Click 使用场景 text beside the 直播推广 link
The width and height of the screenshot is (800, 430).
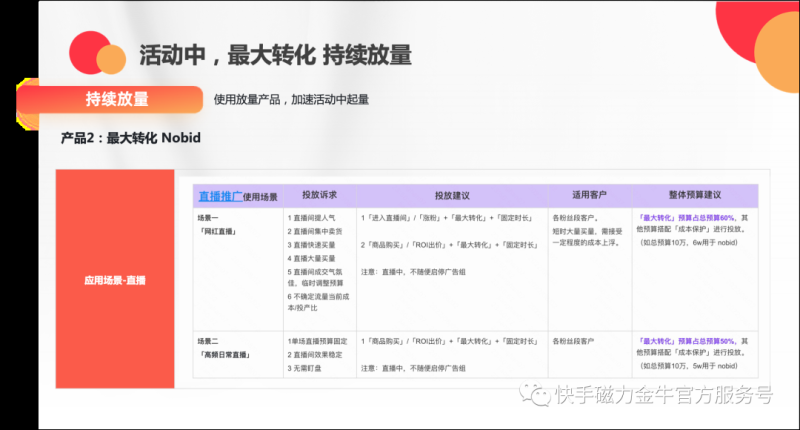coord(260,197)
